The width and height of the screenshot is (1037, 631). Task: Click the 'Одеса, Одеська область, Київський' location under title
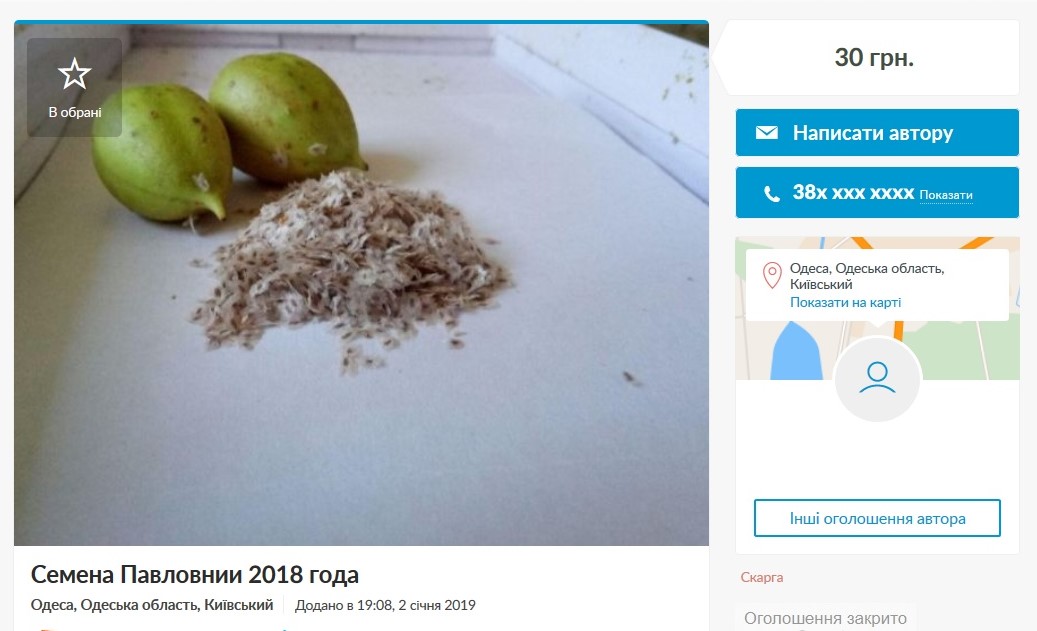[151, 605]
